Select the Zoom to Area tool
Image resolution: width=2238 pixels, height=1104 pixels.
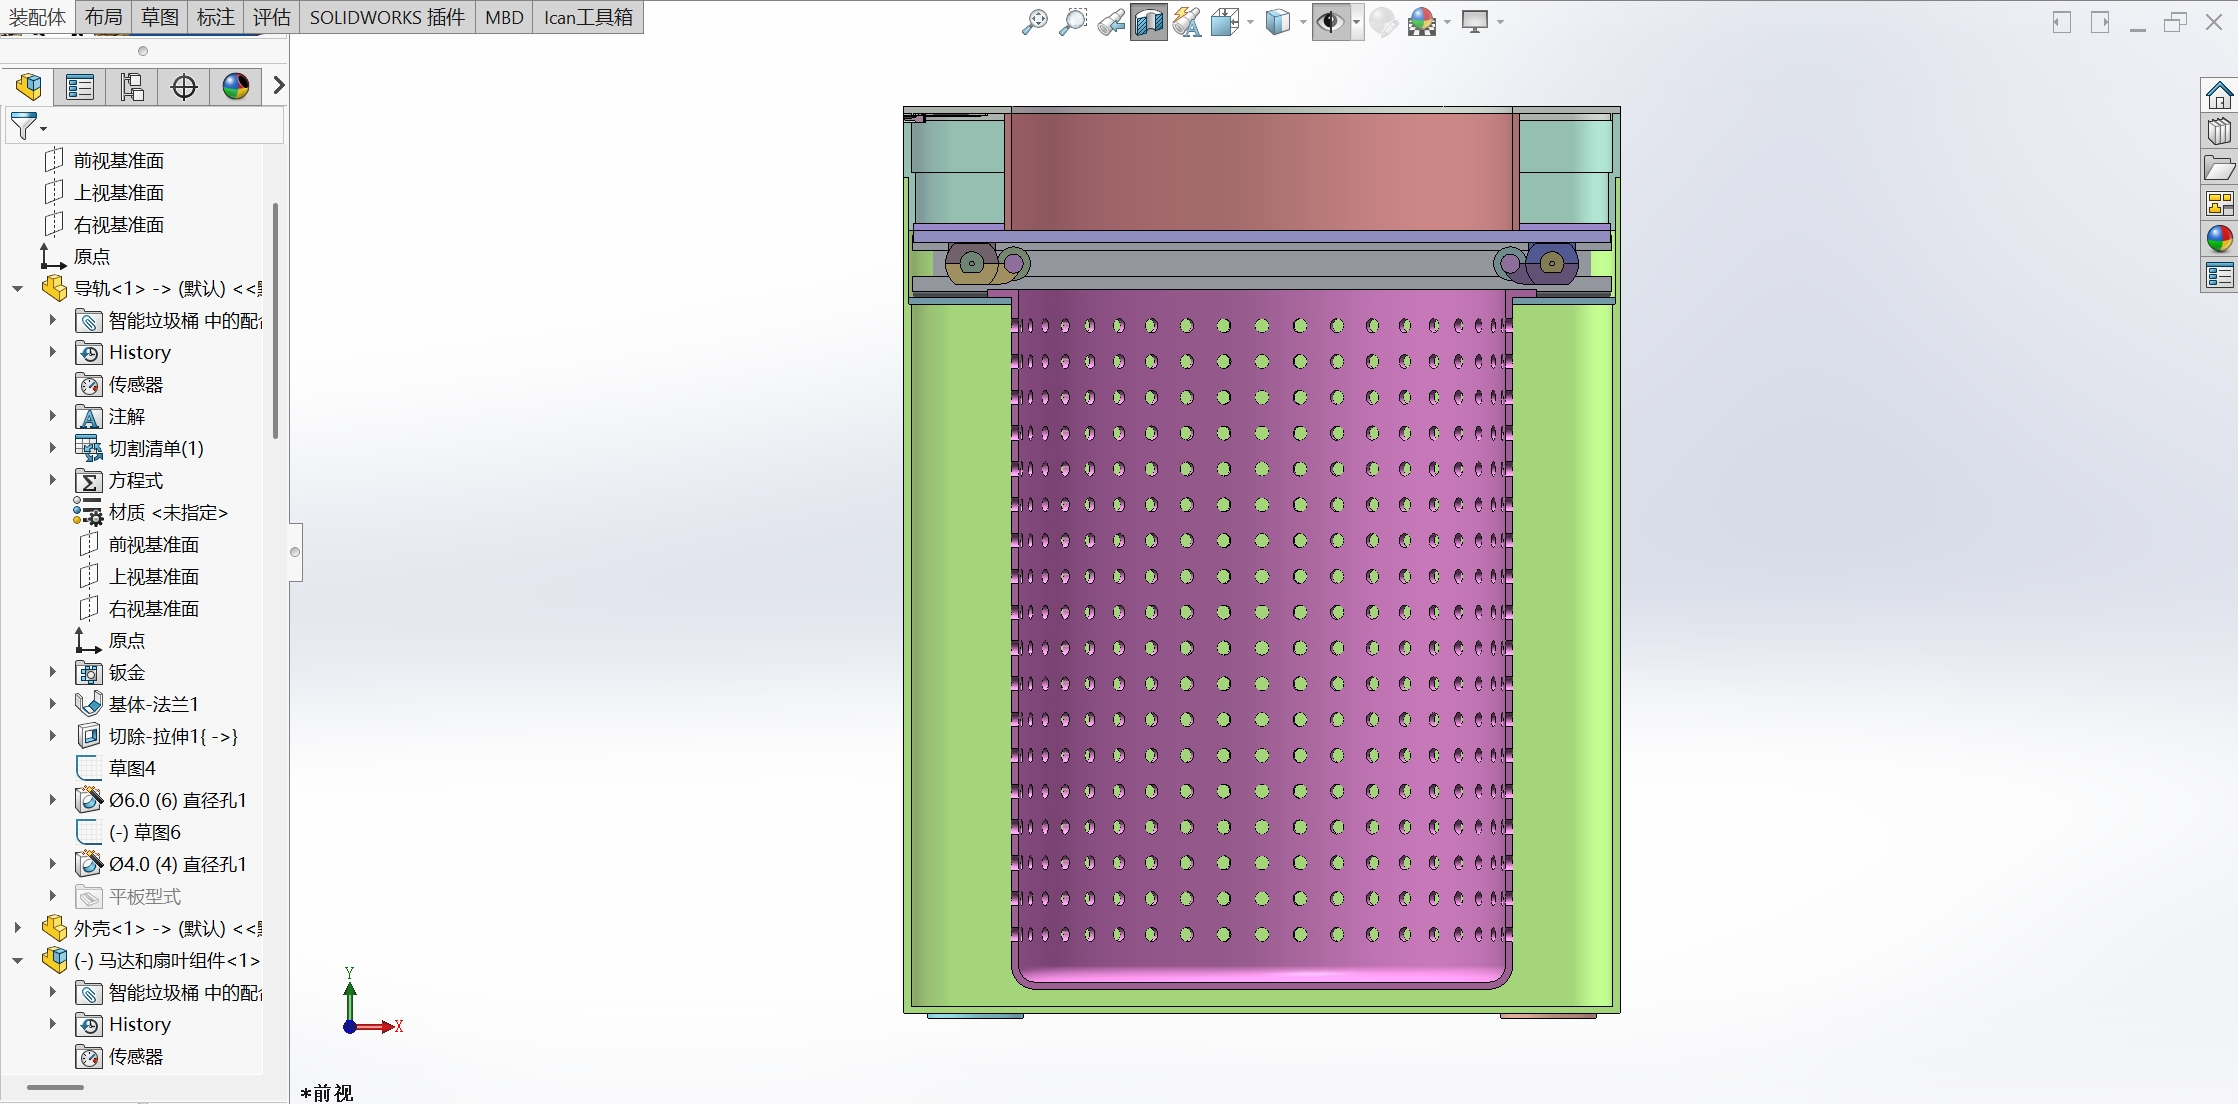pos(1072,22)
